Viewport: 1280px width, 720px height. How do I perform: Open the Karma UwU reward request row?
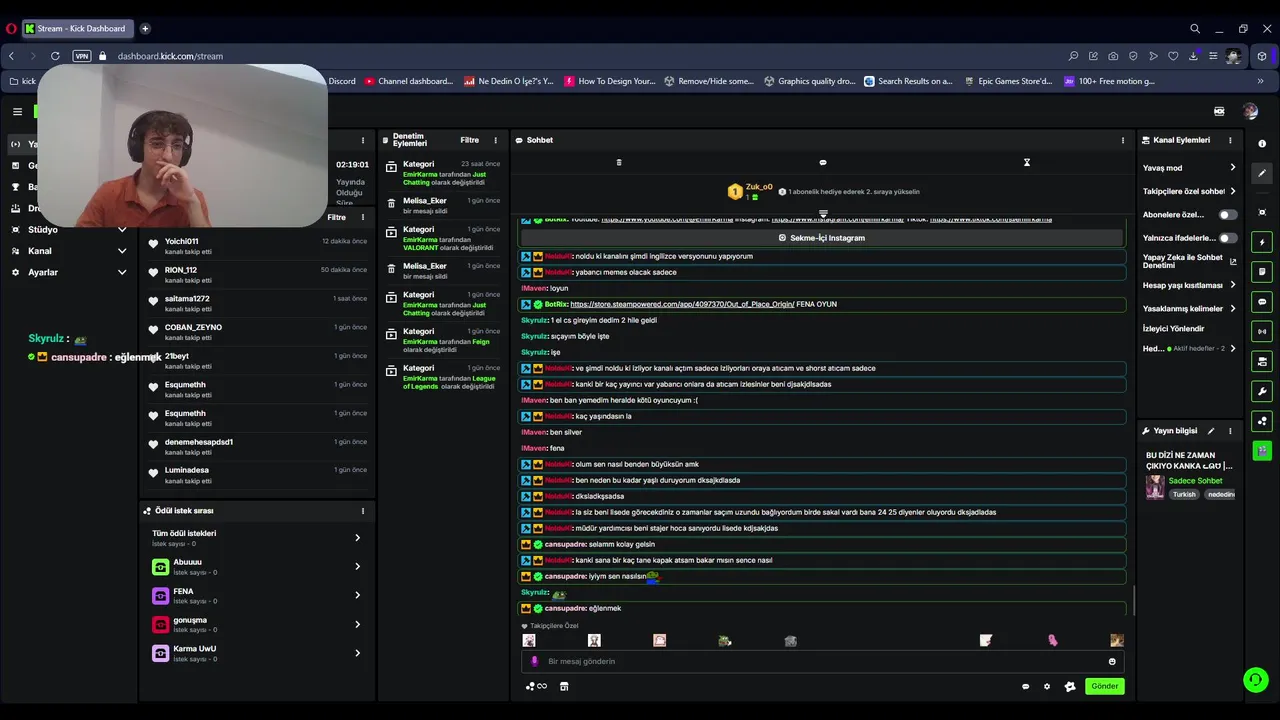[x=256, y=653]
